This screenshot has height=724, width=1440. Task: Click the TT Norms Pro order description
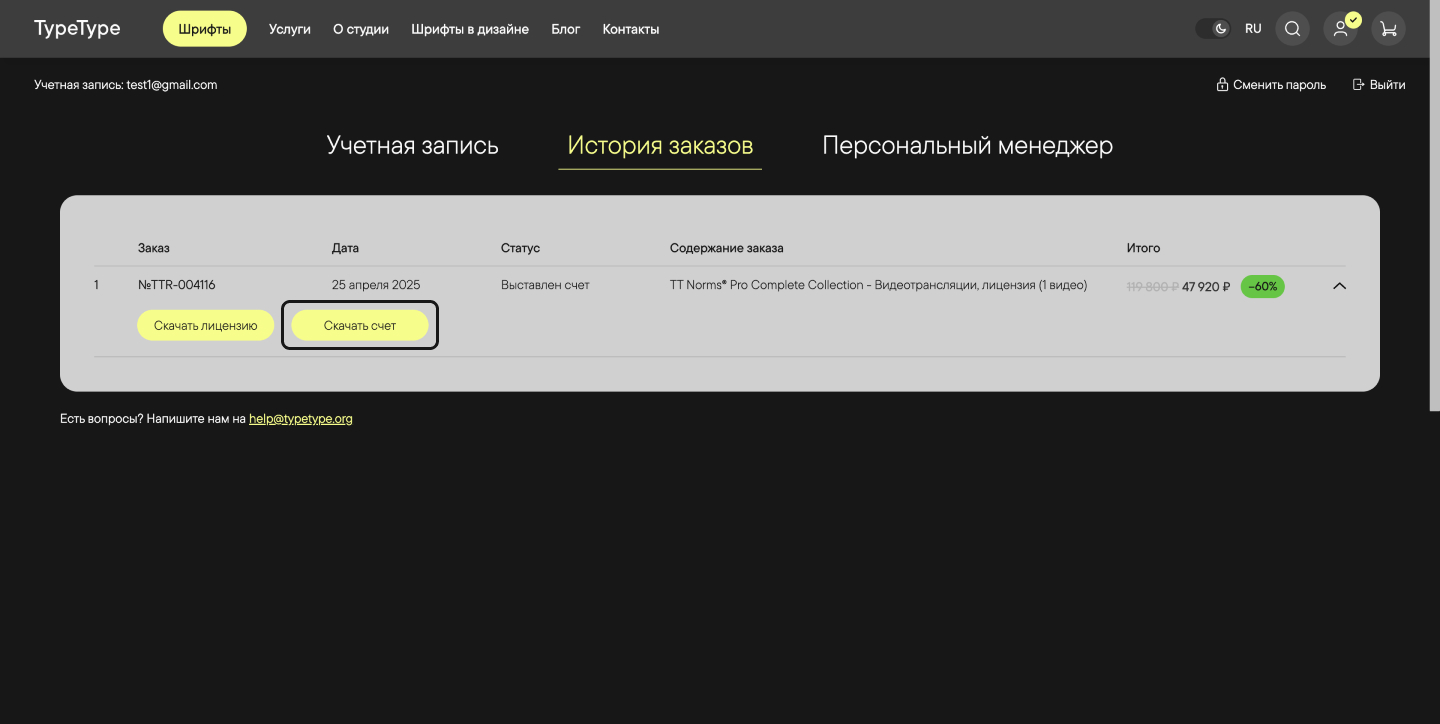(x=878, y=285)
